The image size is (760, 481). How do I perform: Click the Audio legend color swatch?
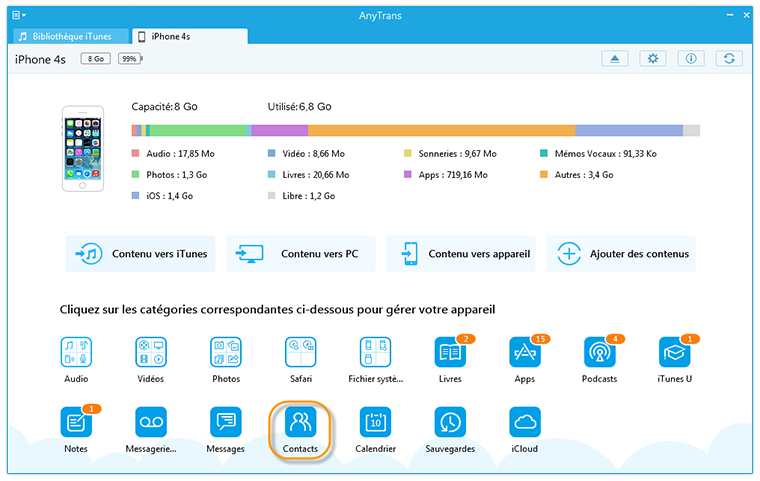(136, 153)
